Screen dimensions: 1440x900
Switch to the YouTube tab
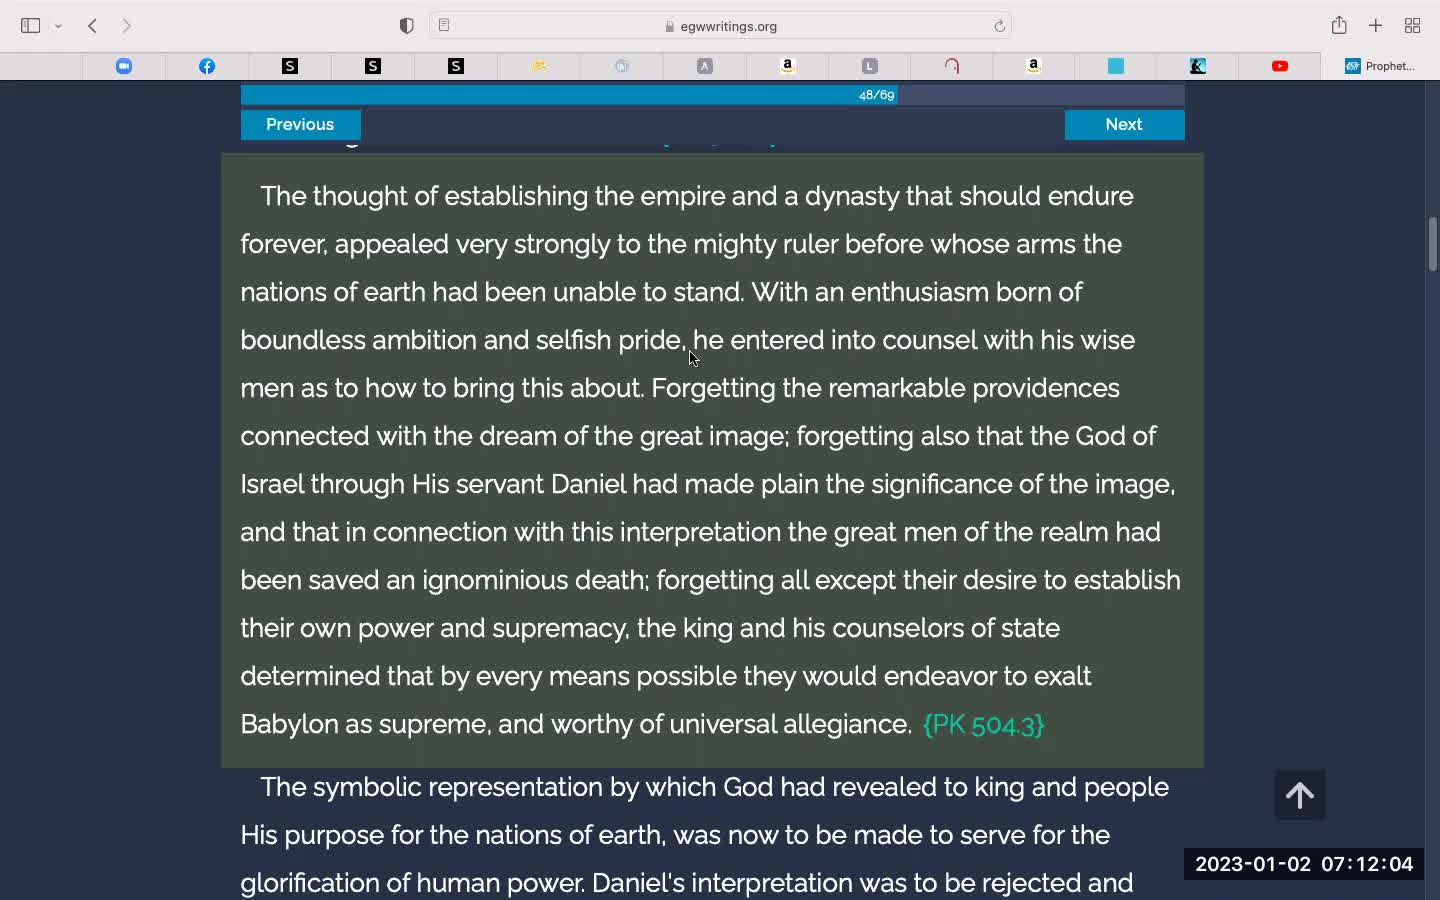(1280, 66)
